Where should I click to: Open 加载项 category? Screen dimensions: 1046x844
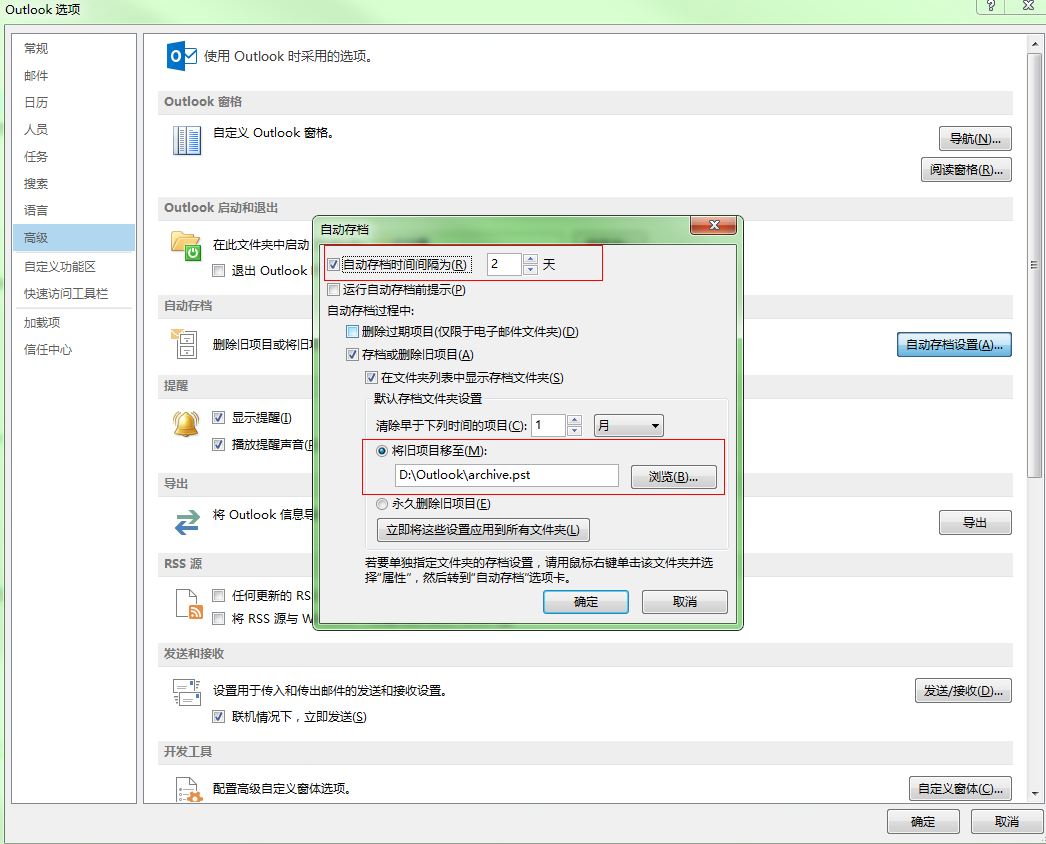[x=73, y=322]
